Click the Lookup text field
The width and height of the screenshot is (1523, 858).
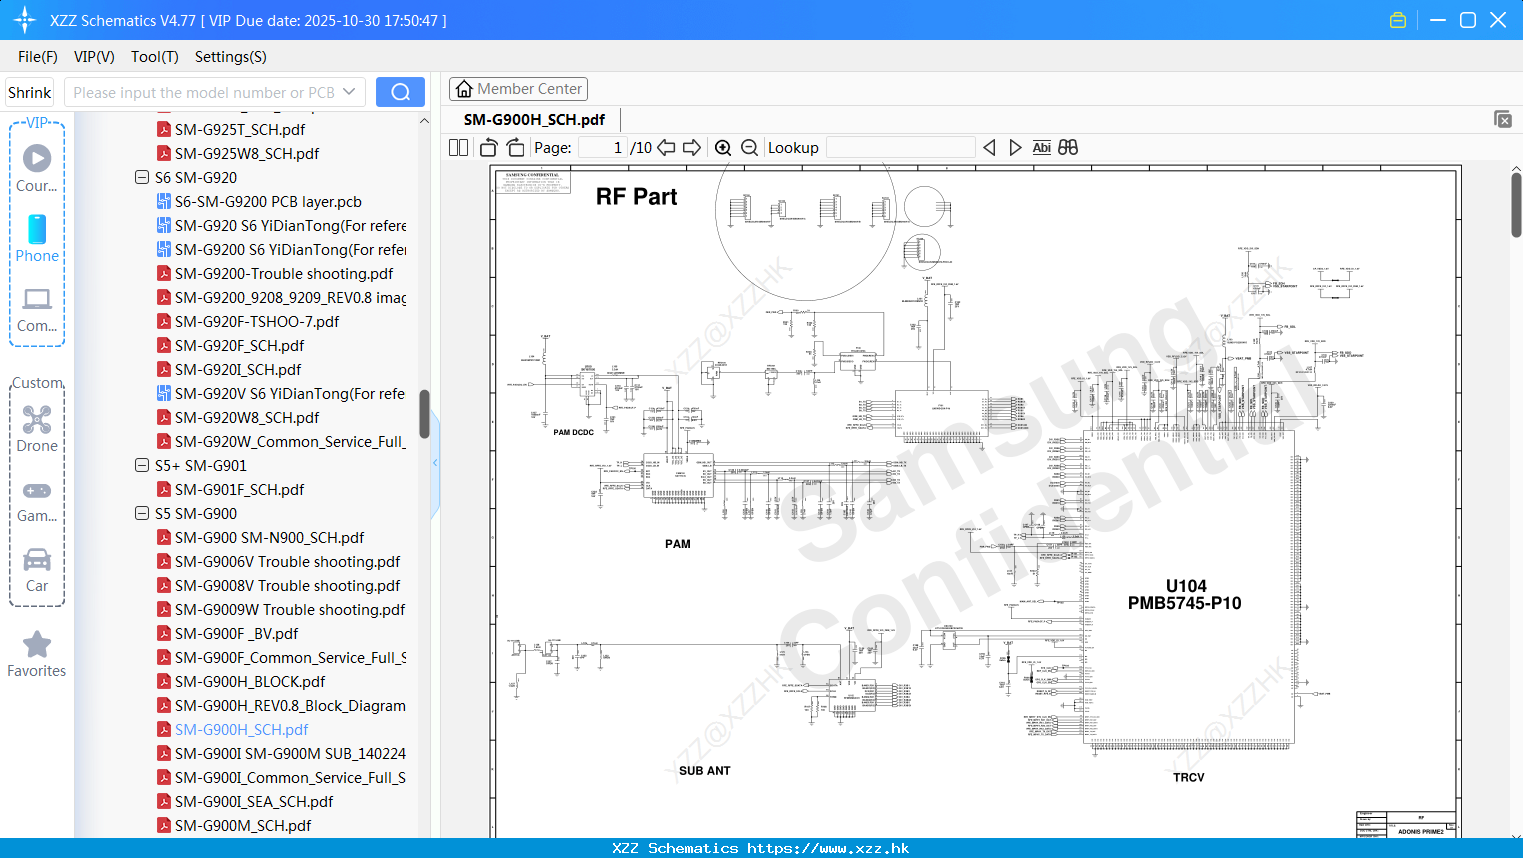(900, 147)
